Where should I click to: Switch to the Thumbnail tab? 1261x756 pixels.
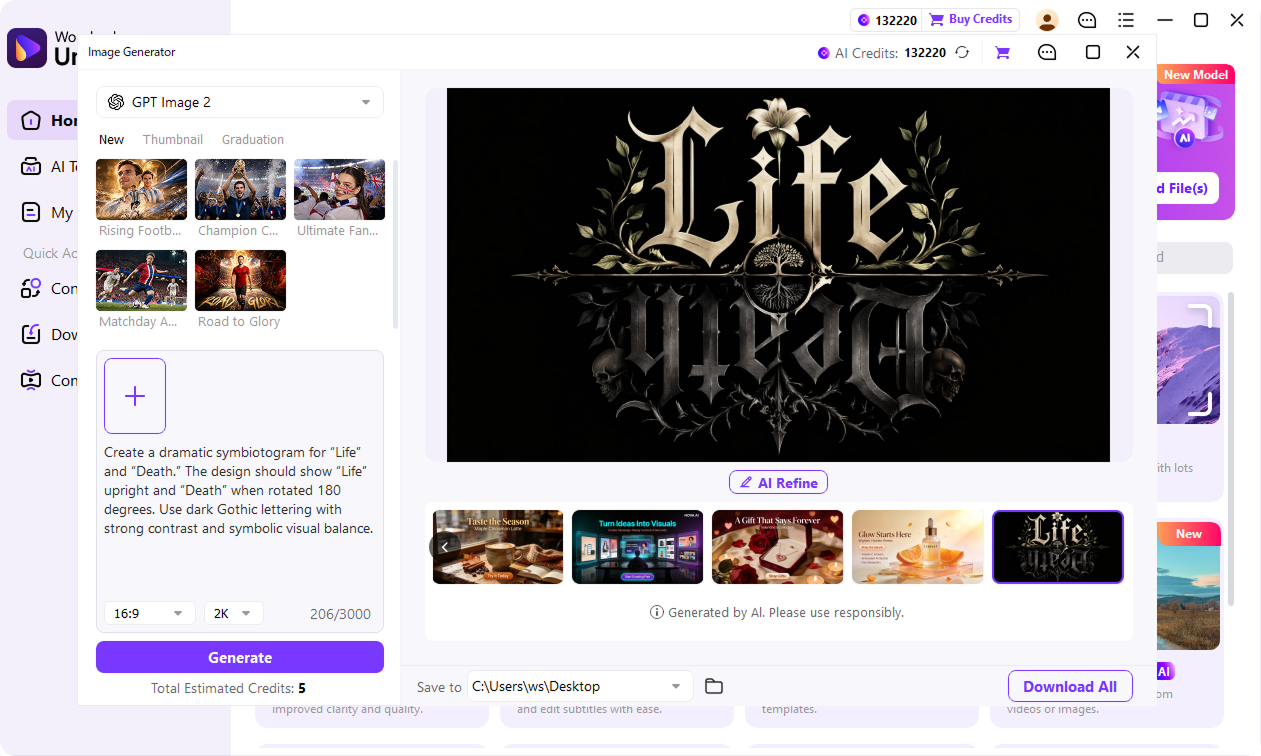[173, 140]
